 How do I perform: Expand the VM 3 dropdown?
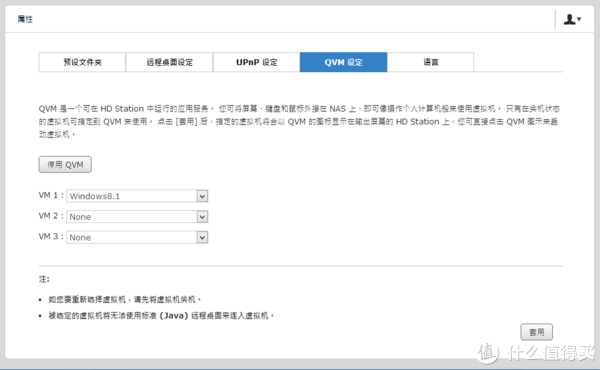[137, 237]
